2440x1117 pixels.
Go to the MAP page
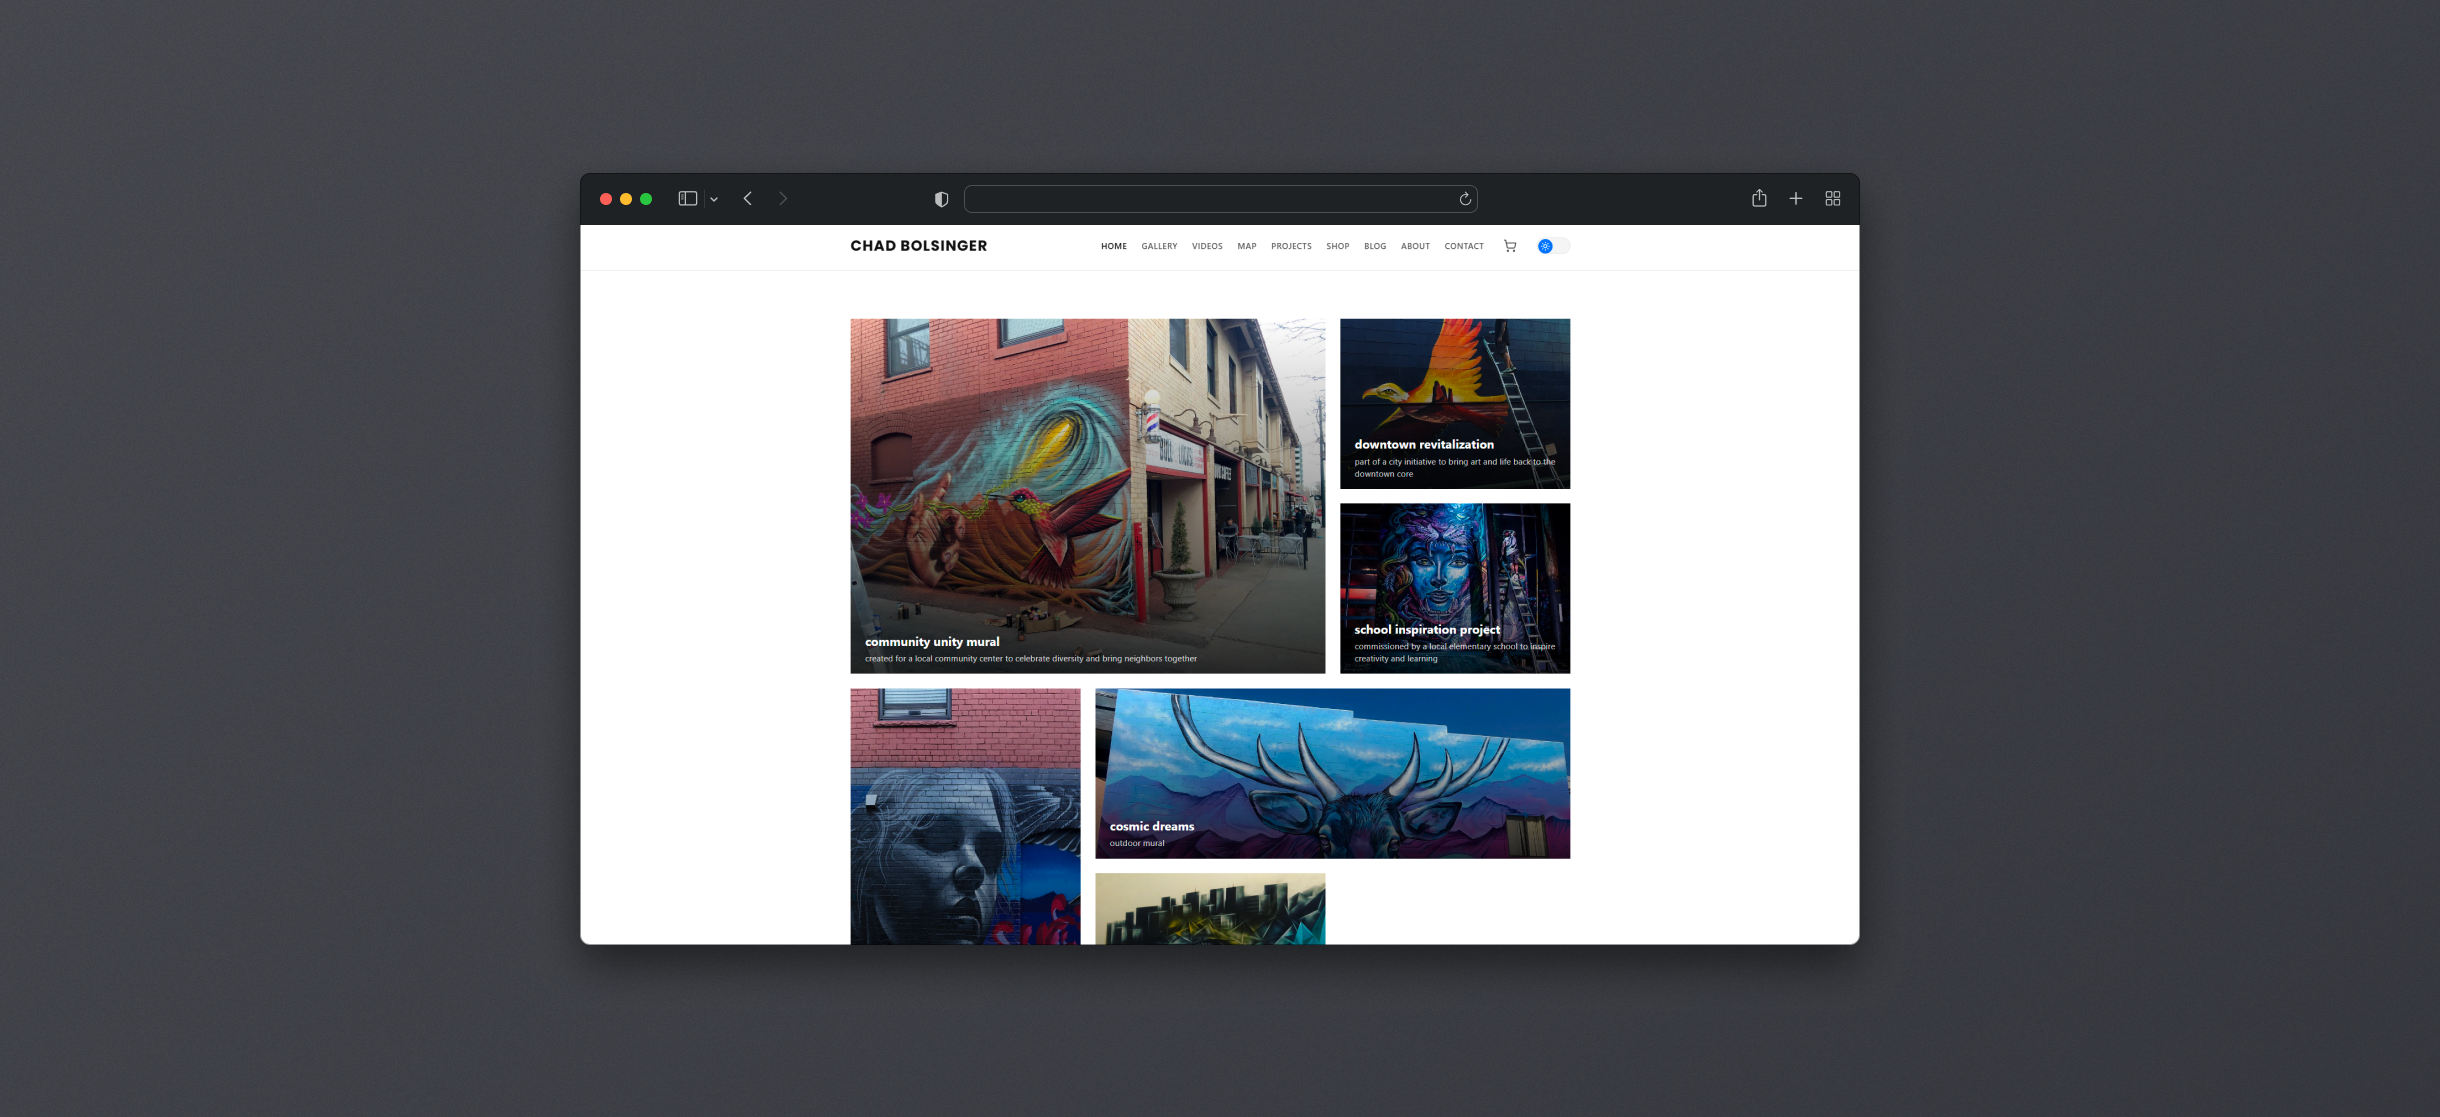point(1246,246)
